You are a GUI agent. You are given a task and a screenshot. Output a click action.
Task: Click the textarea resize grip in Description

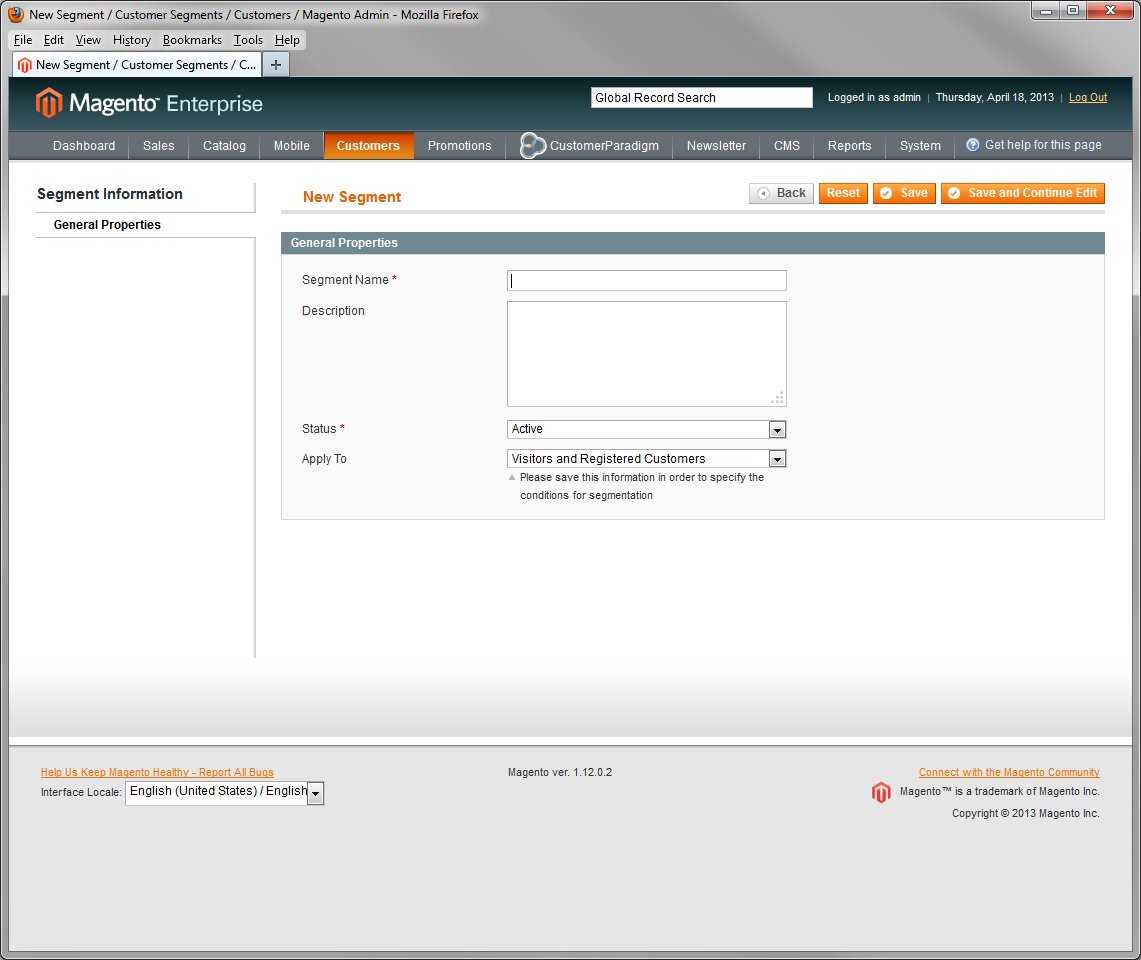(778, 398)
